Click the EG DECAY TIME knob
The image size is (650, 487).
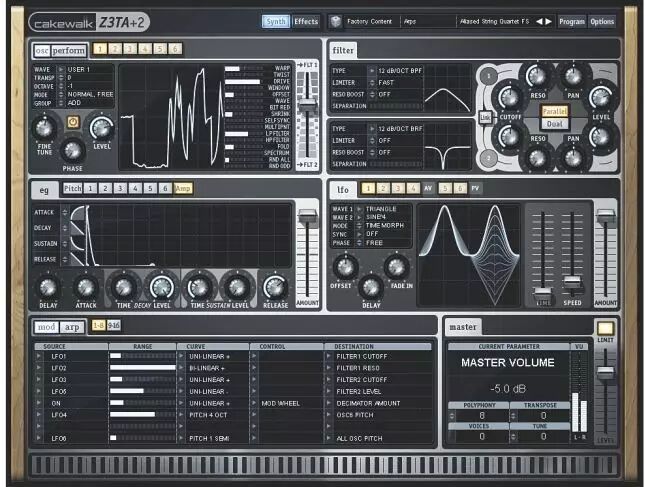coord(124,288)
